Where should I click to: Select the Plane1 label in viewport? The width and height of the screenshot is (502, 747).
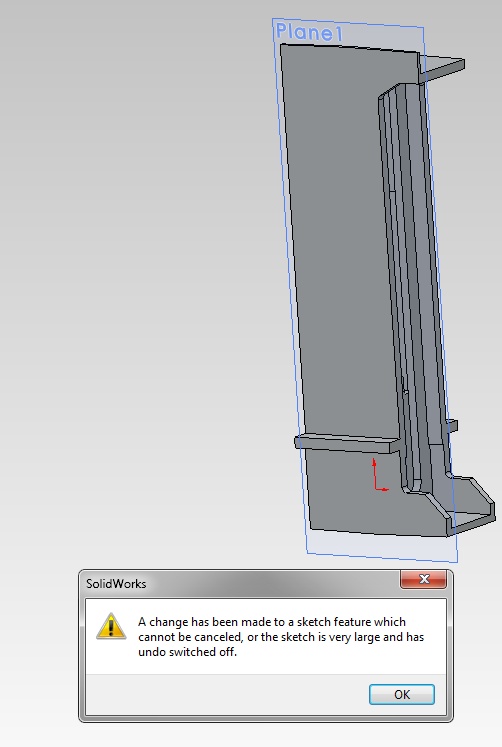309,32
